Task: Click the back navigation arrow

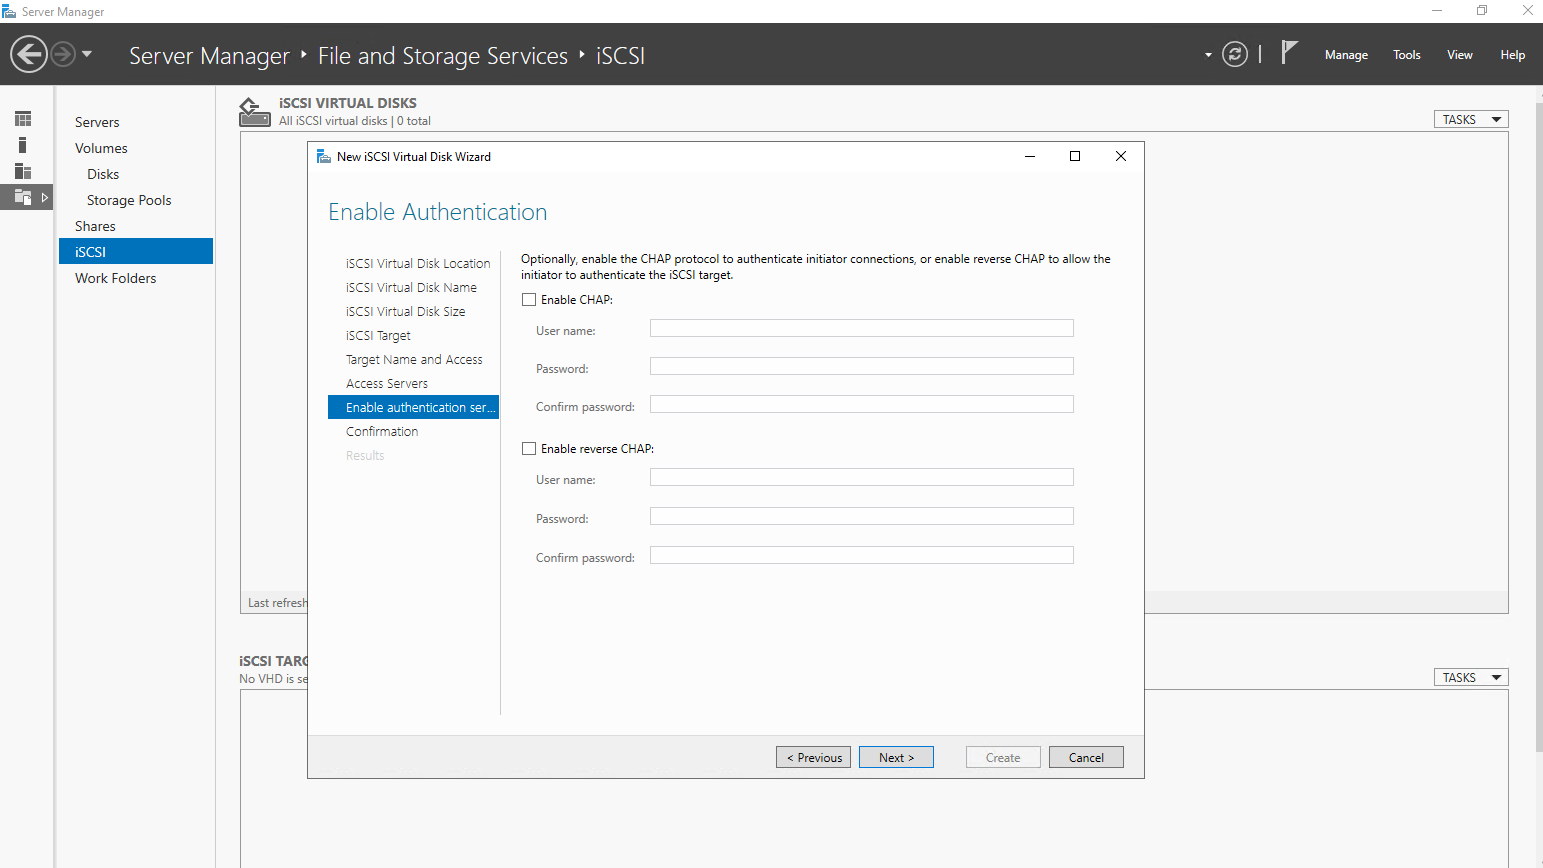Action: pos(29,54)
